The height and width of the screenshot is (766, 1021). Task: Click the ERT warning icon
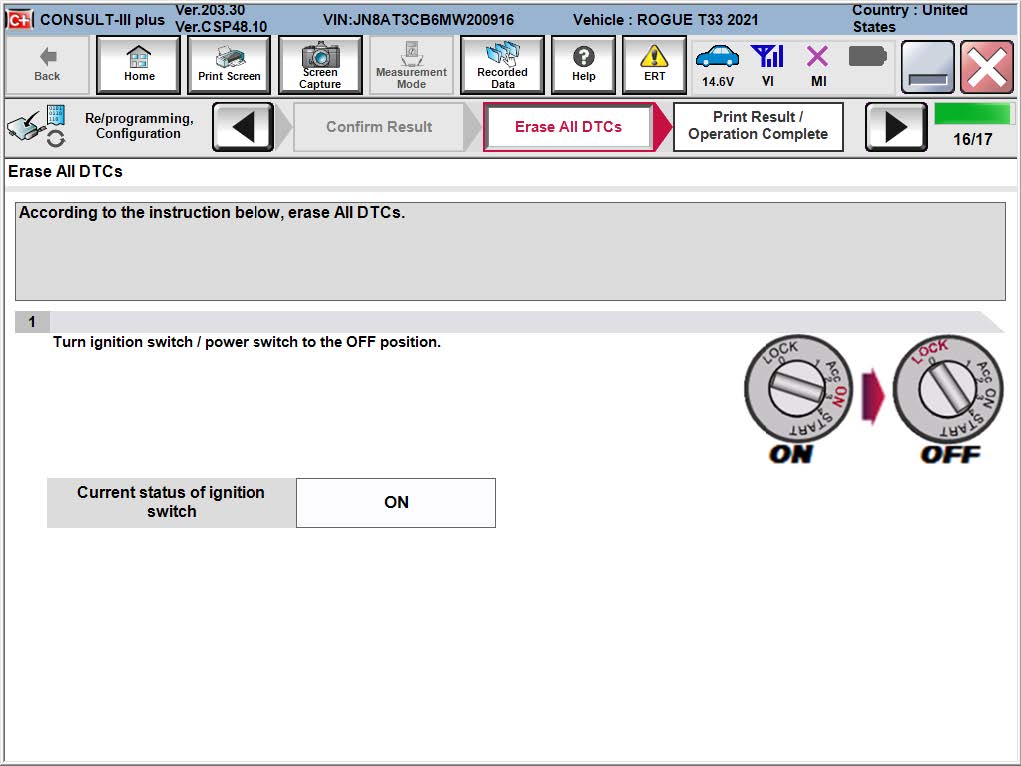pos(654,57)
